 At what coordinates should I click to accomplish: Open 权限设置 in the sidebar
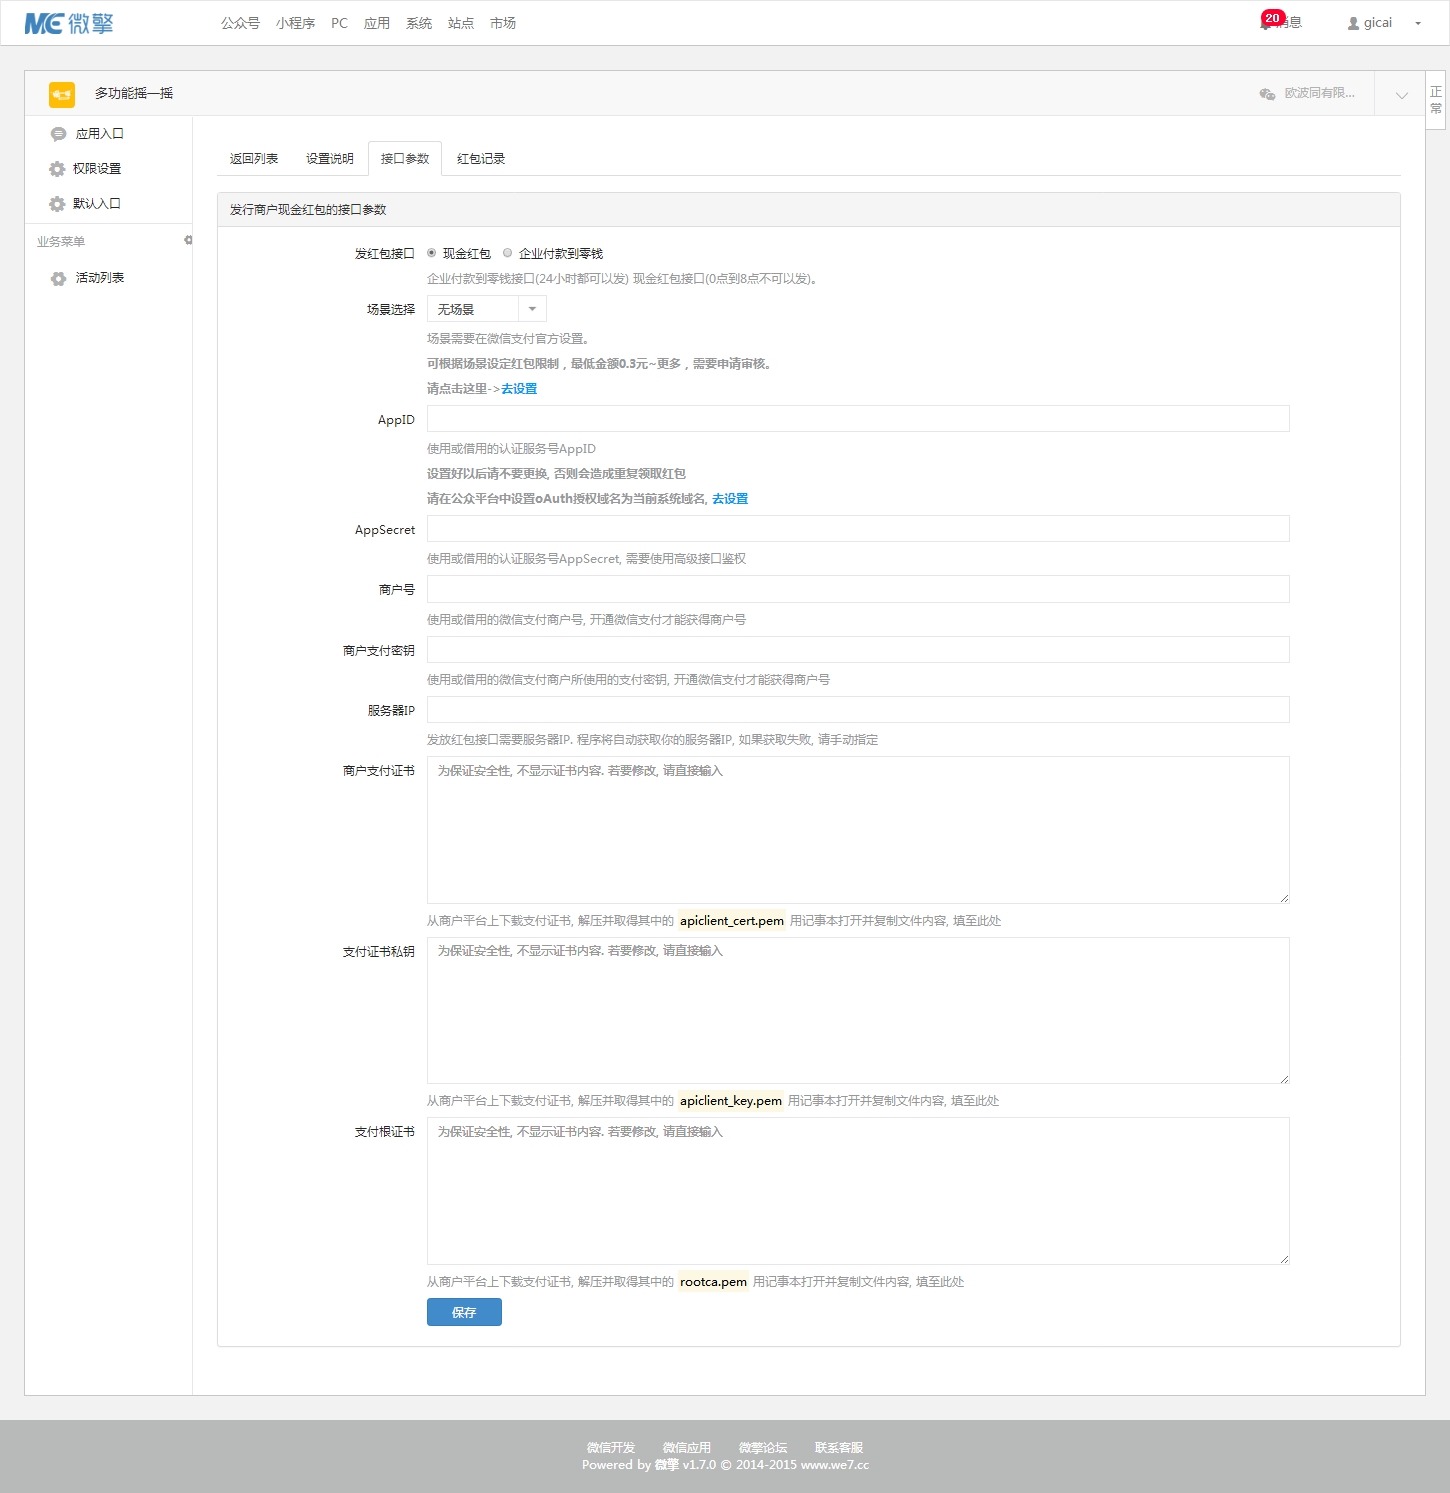coord(97,169)
